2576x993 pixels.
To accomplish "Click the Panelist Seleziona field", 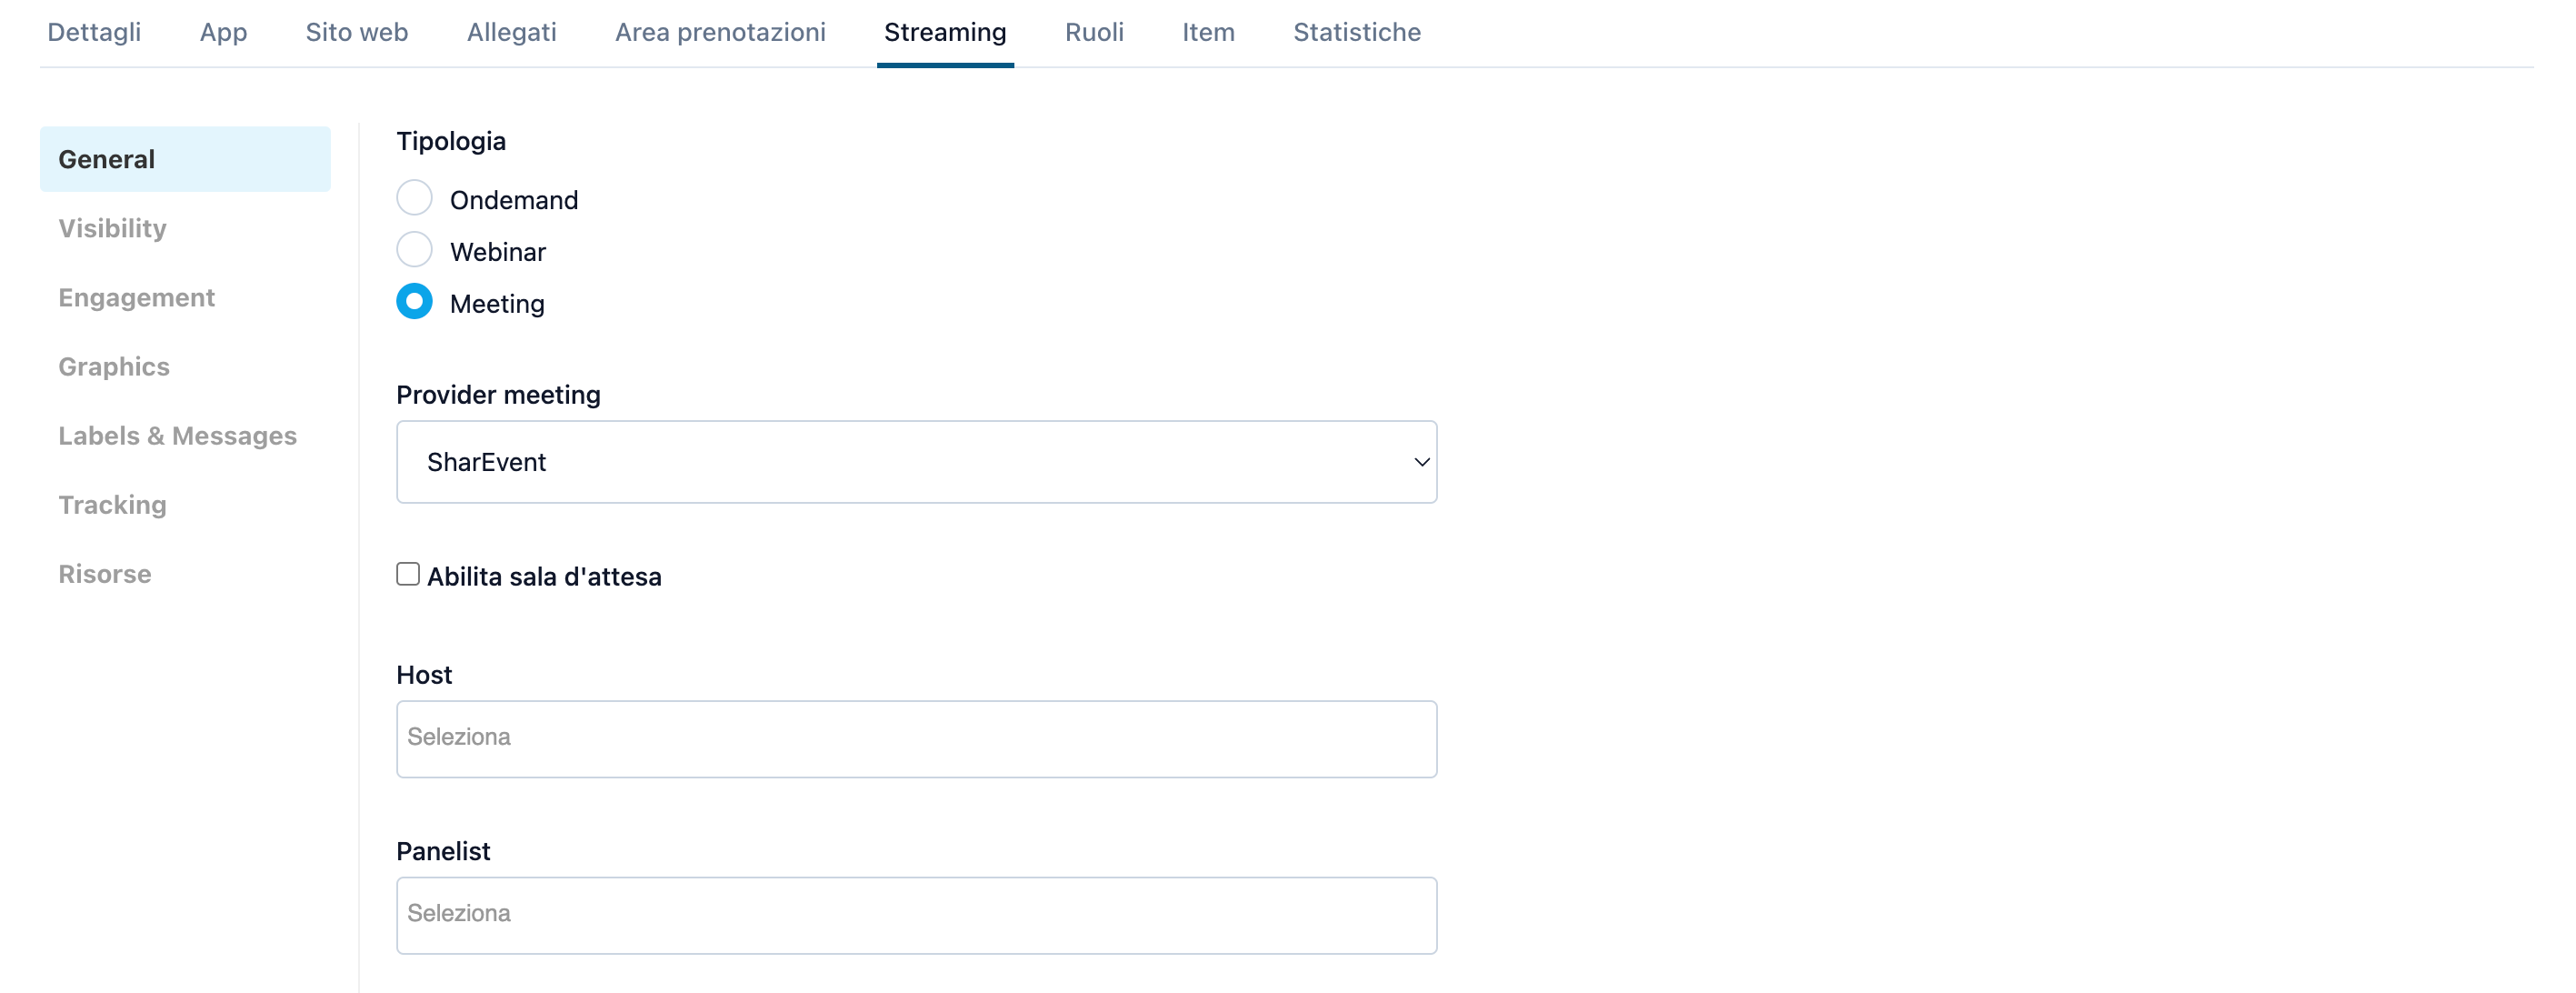I will point(916,915).
